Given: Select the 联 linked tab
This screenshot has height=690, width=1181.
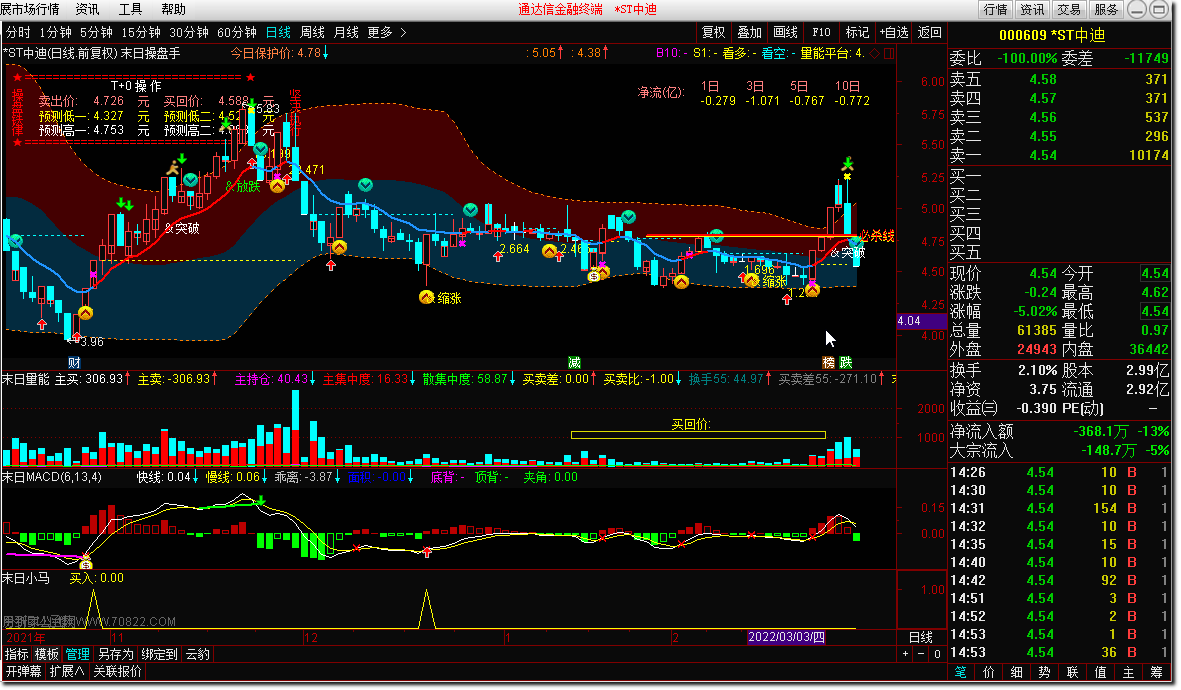Looking at the screenshot, I should tap(1072, 671).
